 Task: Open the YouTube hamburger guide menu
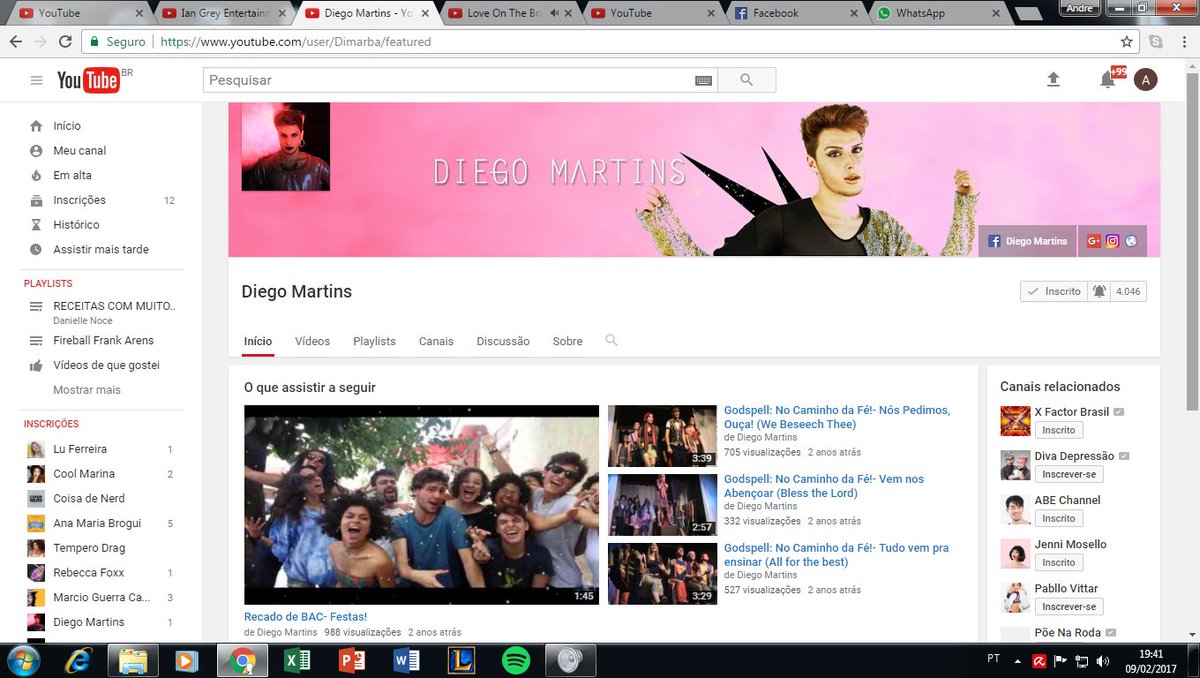pyautogui.click(x=37, y=81)
